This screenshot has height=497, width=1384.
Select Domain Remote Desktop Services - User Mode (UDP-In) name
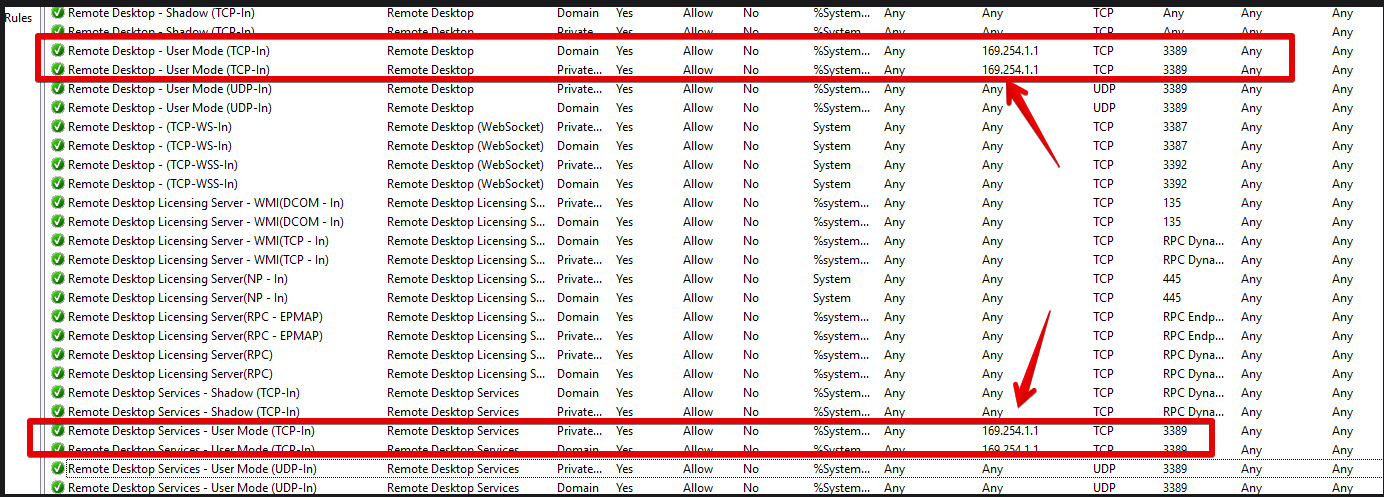click(x=192, y=488)
